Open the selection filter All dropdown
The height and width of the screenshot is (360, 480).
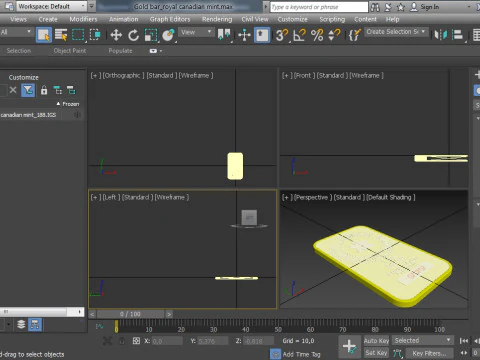coord(16,32)
